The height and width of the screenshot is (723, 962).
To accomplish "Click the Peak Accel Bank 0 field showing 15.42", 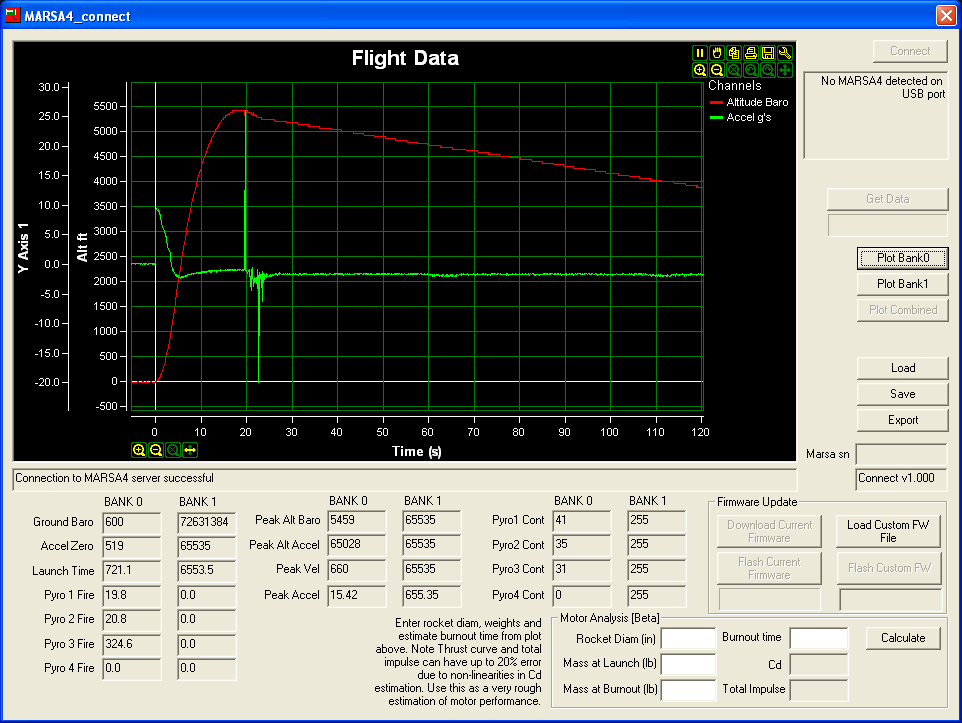I will (x=356, y=595).
